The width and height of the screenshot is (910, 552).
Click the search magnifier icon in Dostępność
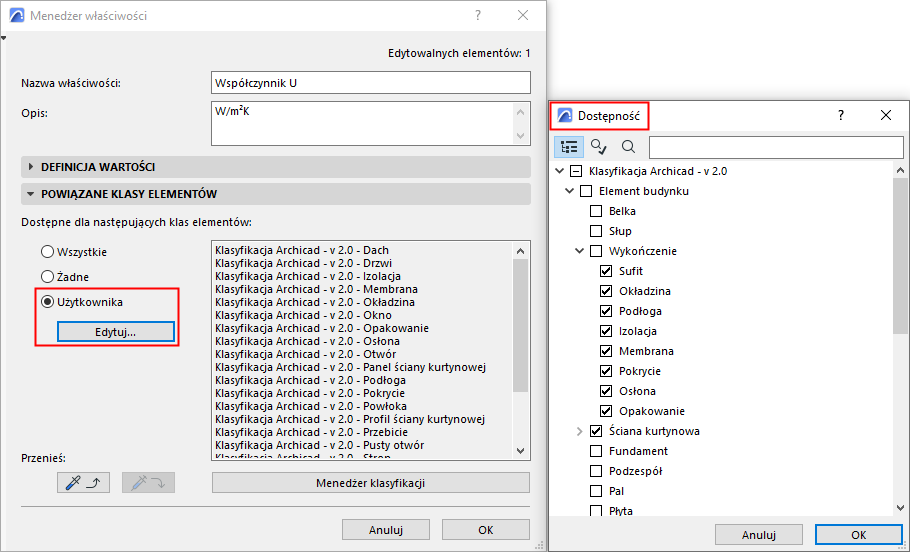point(628,147)
